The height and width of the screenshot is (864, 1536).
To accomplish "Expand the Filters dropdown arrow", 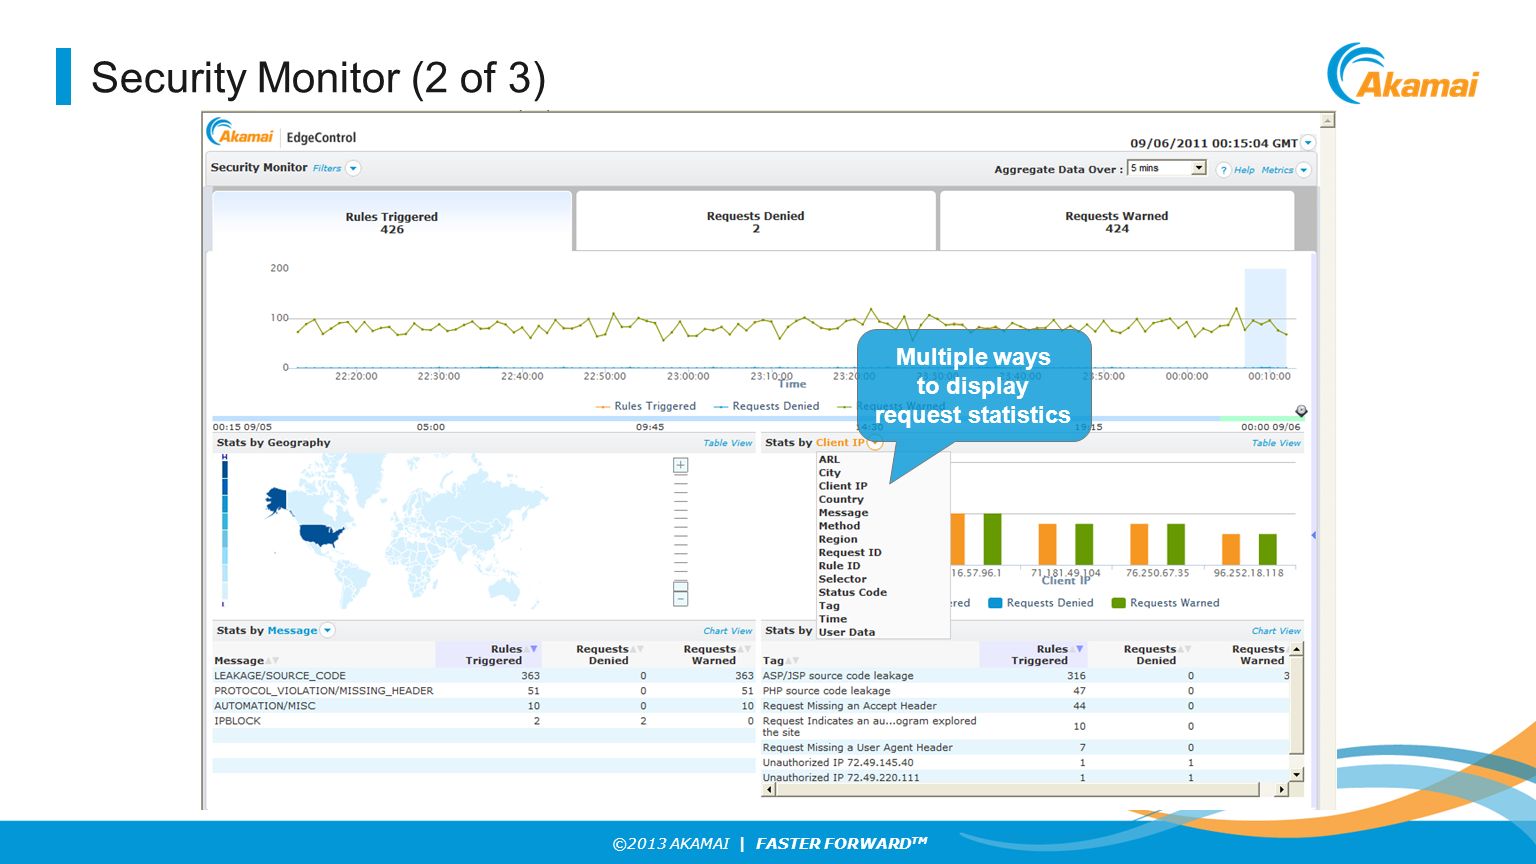I will [353, 168].
